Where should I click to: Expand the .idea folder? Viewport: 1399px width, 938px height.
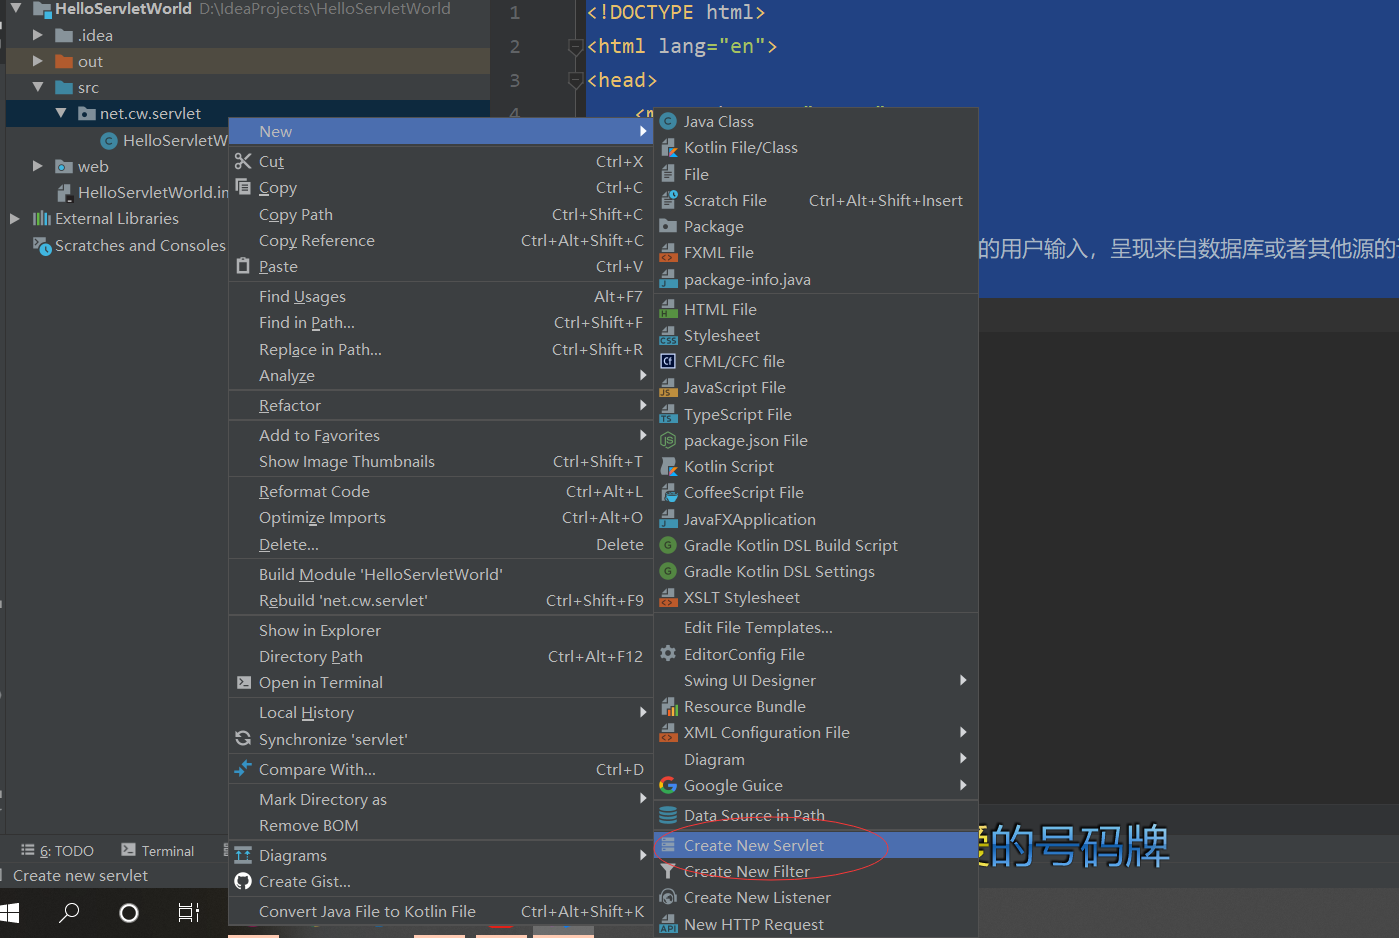38,35
